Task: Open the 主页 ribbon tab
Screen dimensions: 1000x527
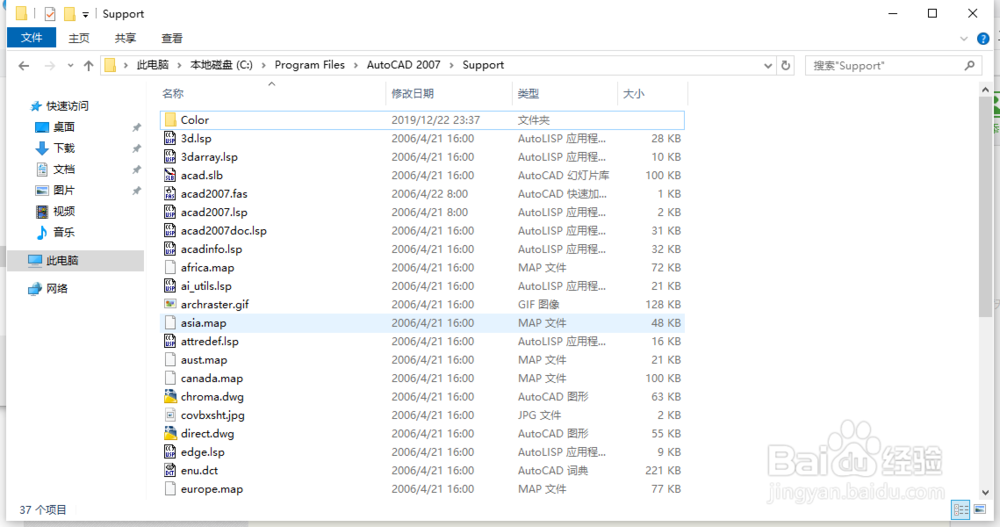Action: (79, 38)
